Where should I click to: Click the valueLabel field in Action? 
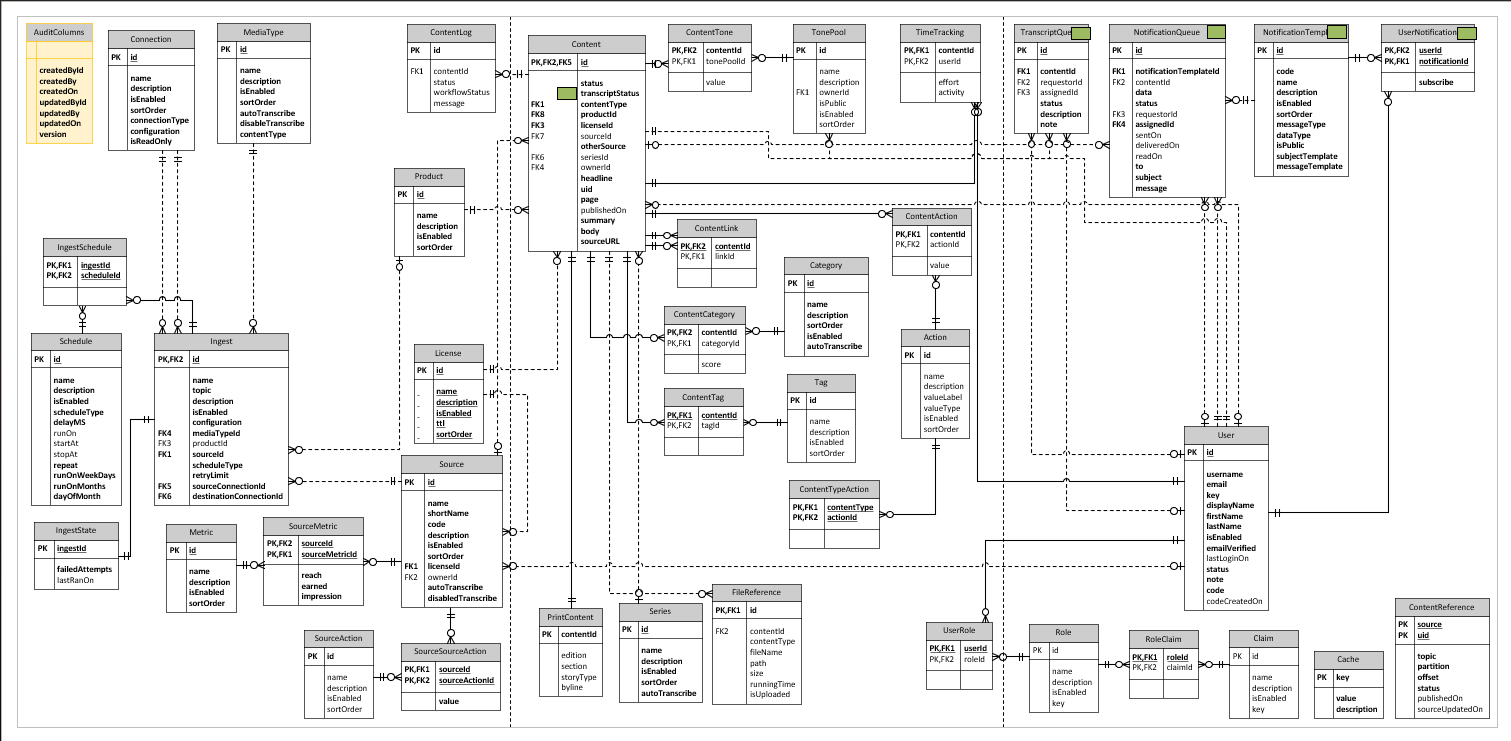(x=942, y=397)
